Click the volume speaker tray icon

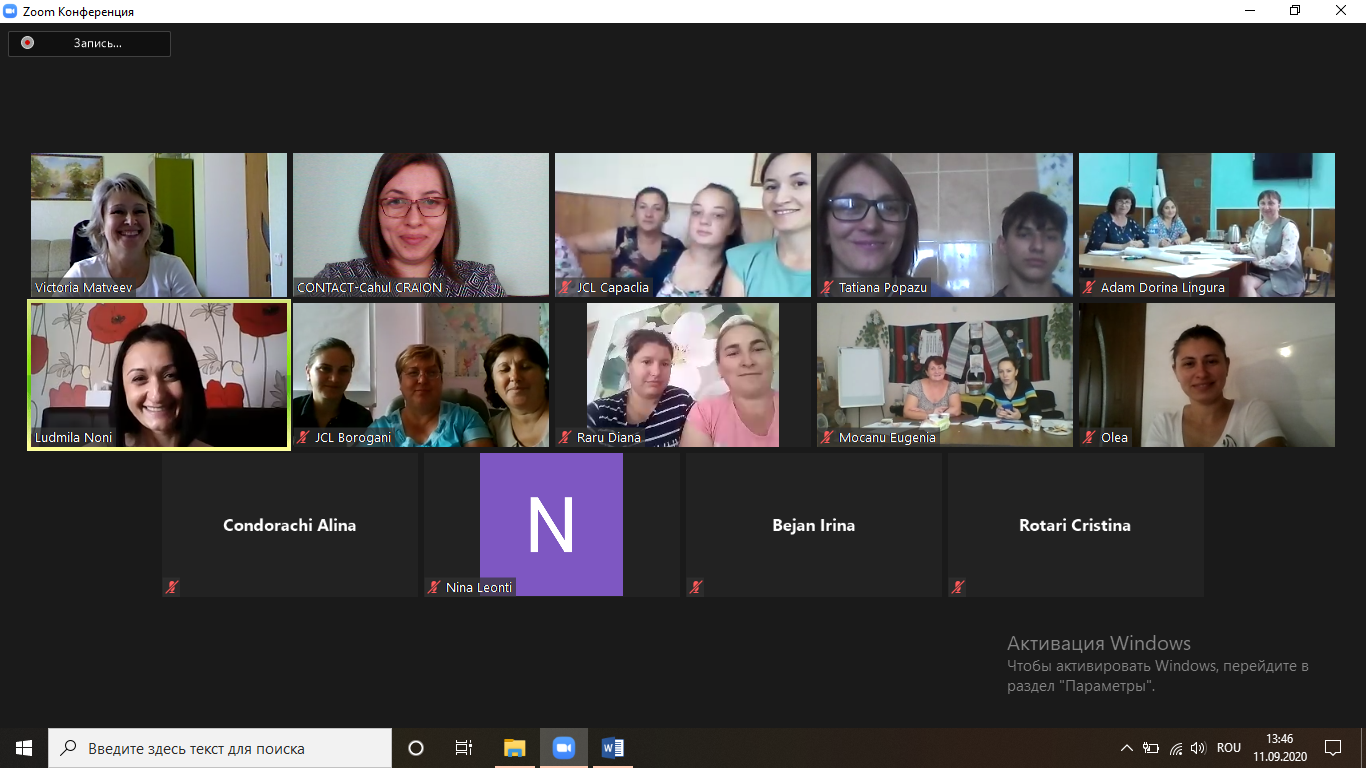[x=1198, y=748]
